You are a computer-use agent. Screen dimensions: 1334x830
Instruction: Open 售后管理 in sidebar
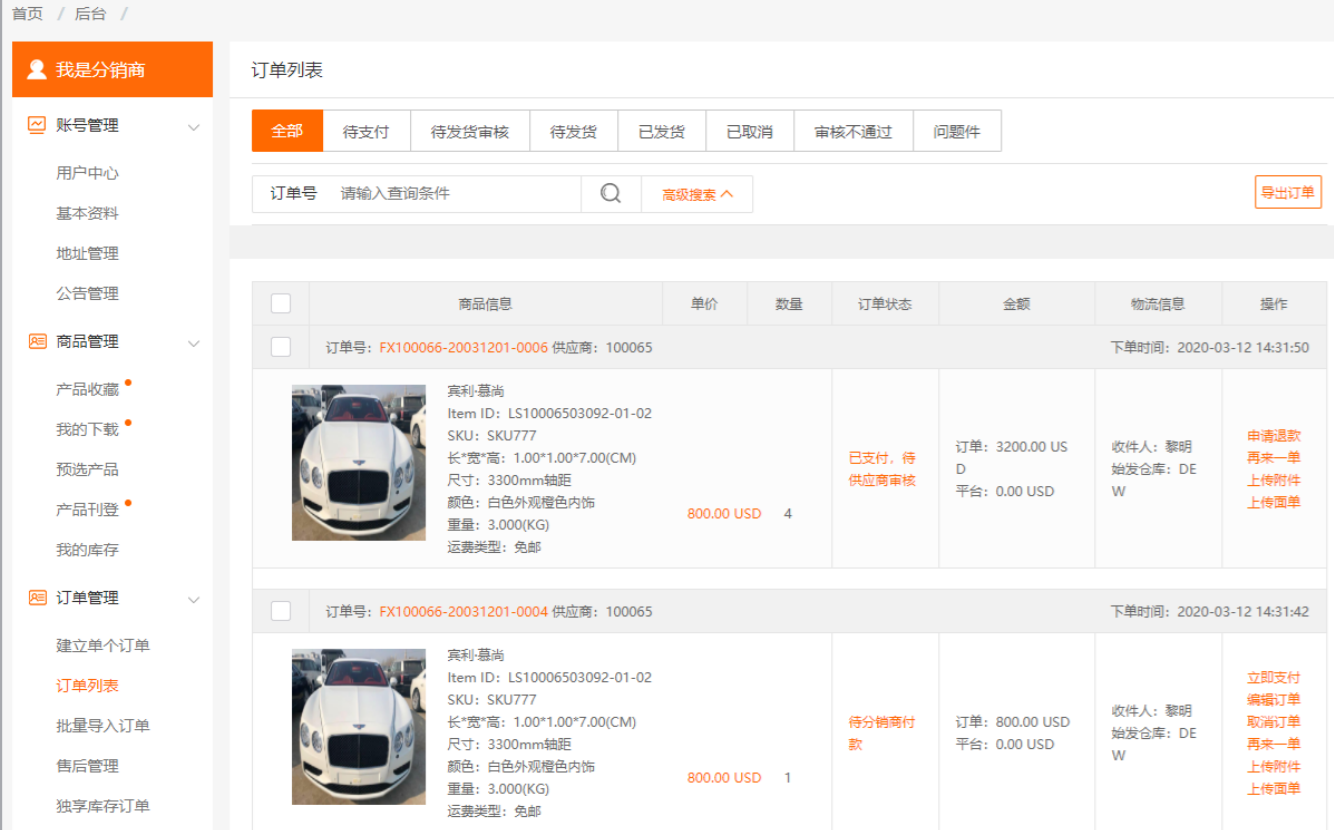87,765
